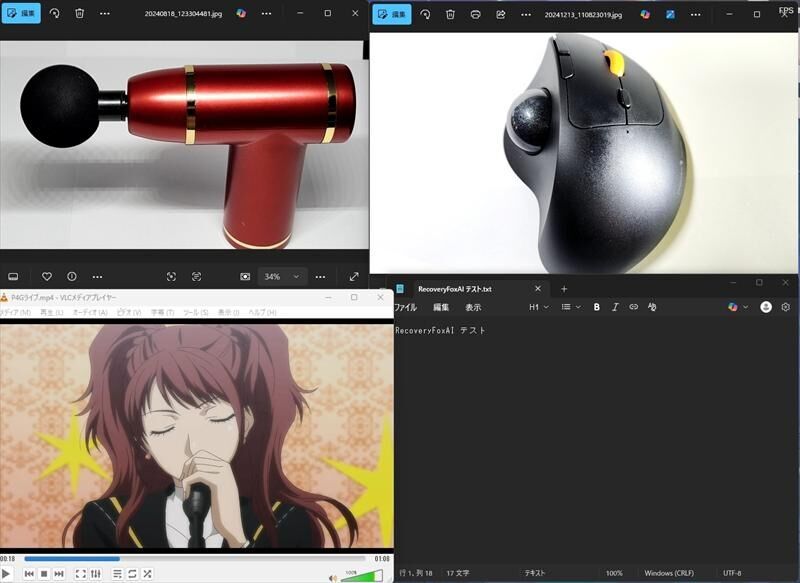Expand the Copilot dropdown in Notepad
800x583 pixels.
point(746,307)
